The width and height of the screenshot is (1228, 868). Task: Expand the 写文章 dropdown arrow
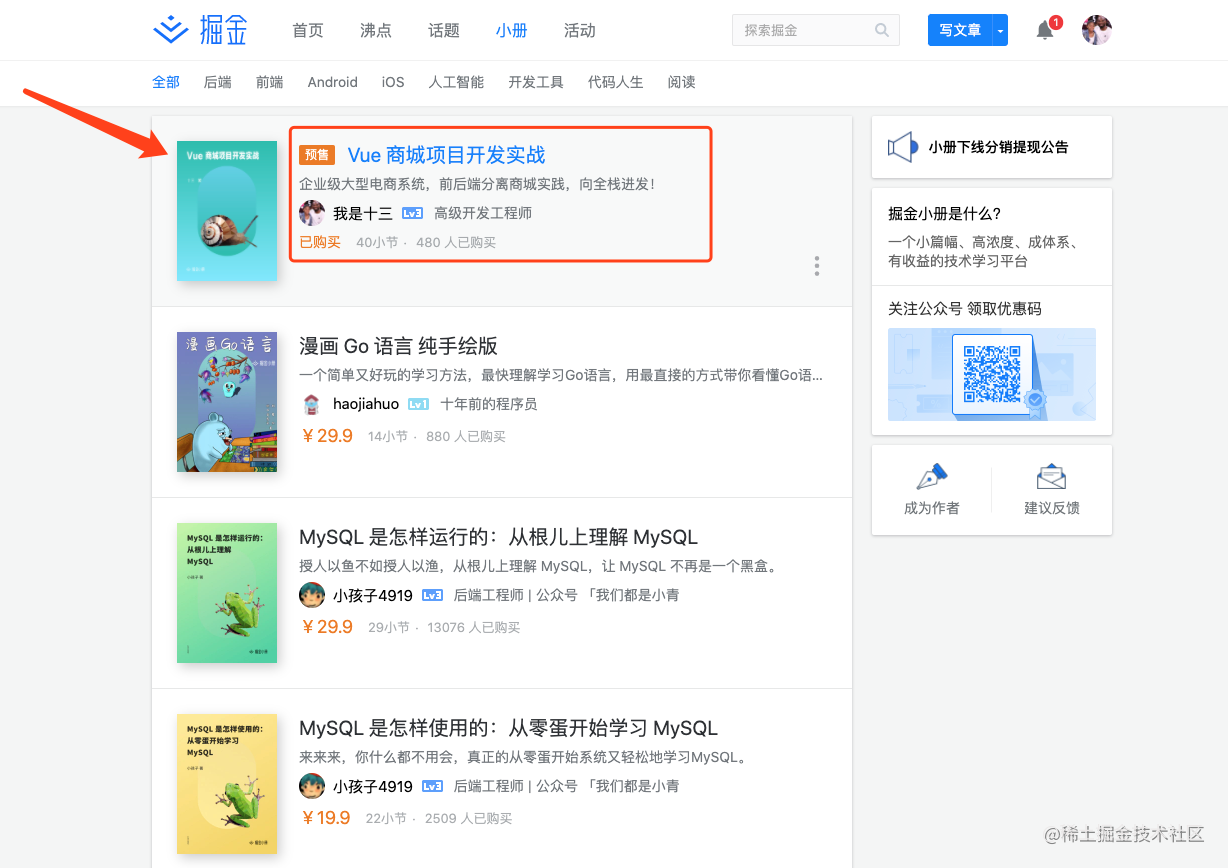(1000, 31)
